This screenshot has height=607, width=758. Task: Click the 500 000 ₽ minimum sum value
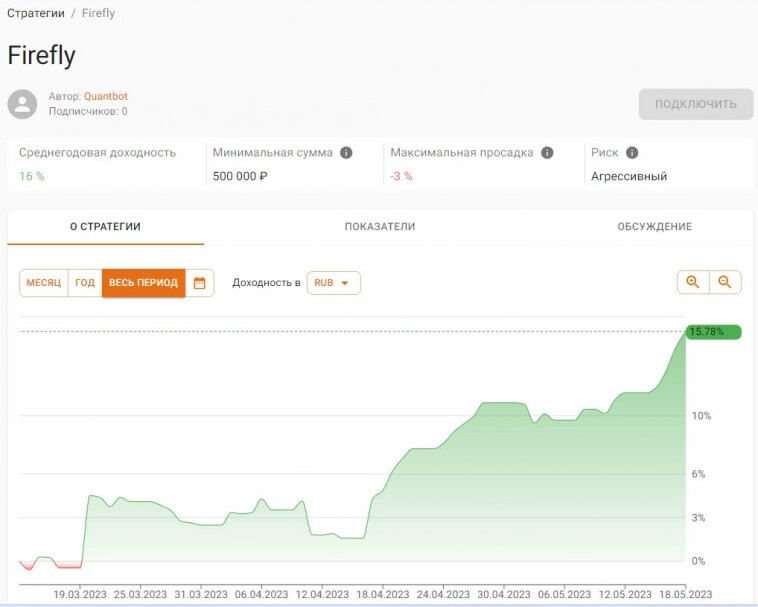[x=240, y=176]
